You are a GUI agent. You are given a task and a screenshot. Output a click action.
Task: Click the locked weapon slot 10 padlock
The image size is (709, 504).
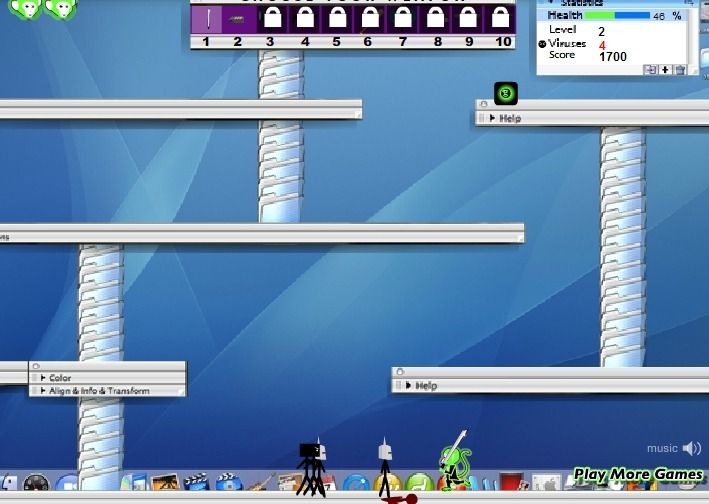click(x=501, y=18)
